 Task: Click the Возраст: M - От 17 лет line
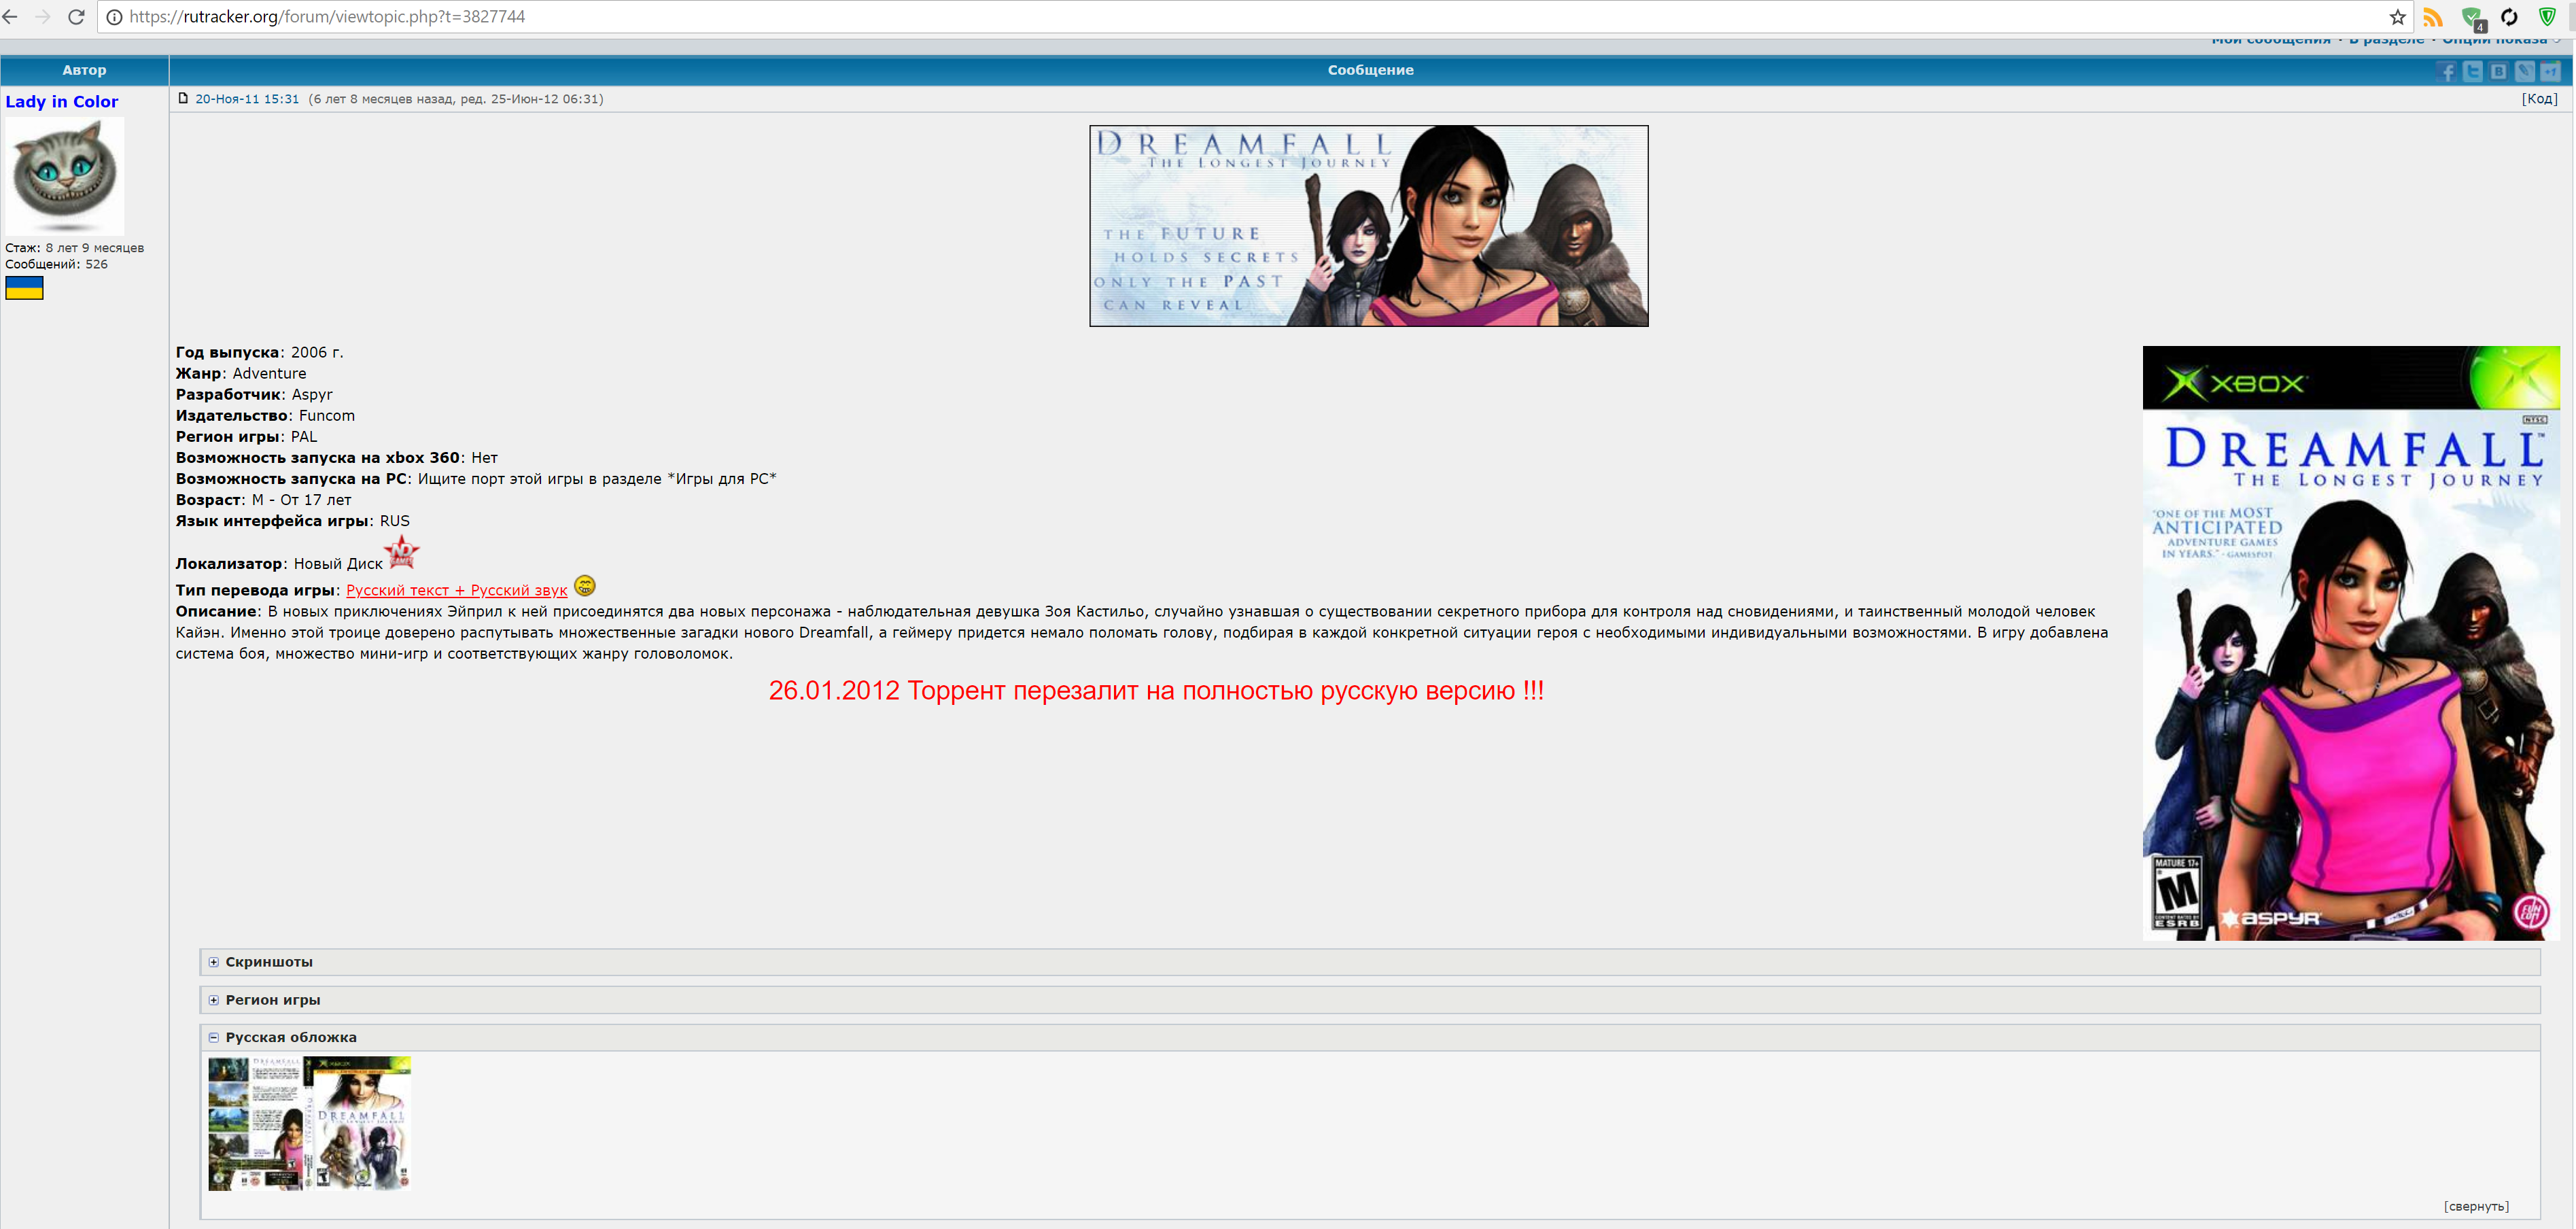[264, 500]
